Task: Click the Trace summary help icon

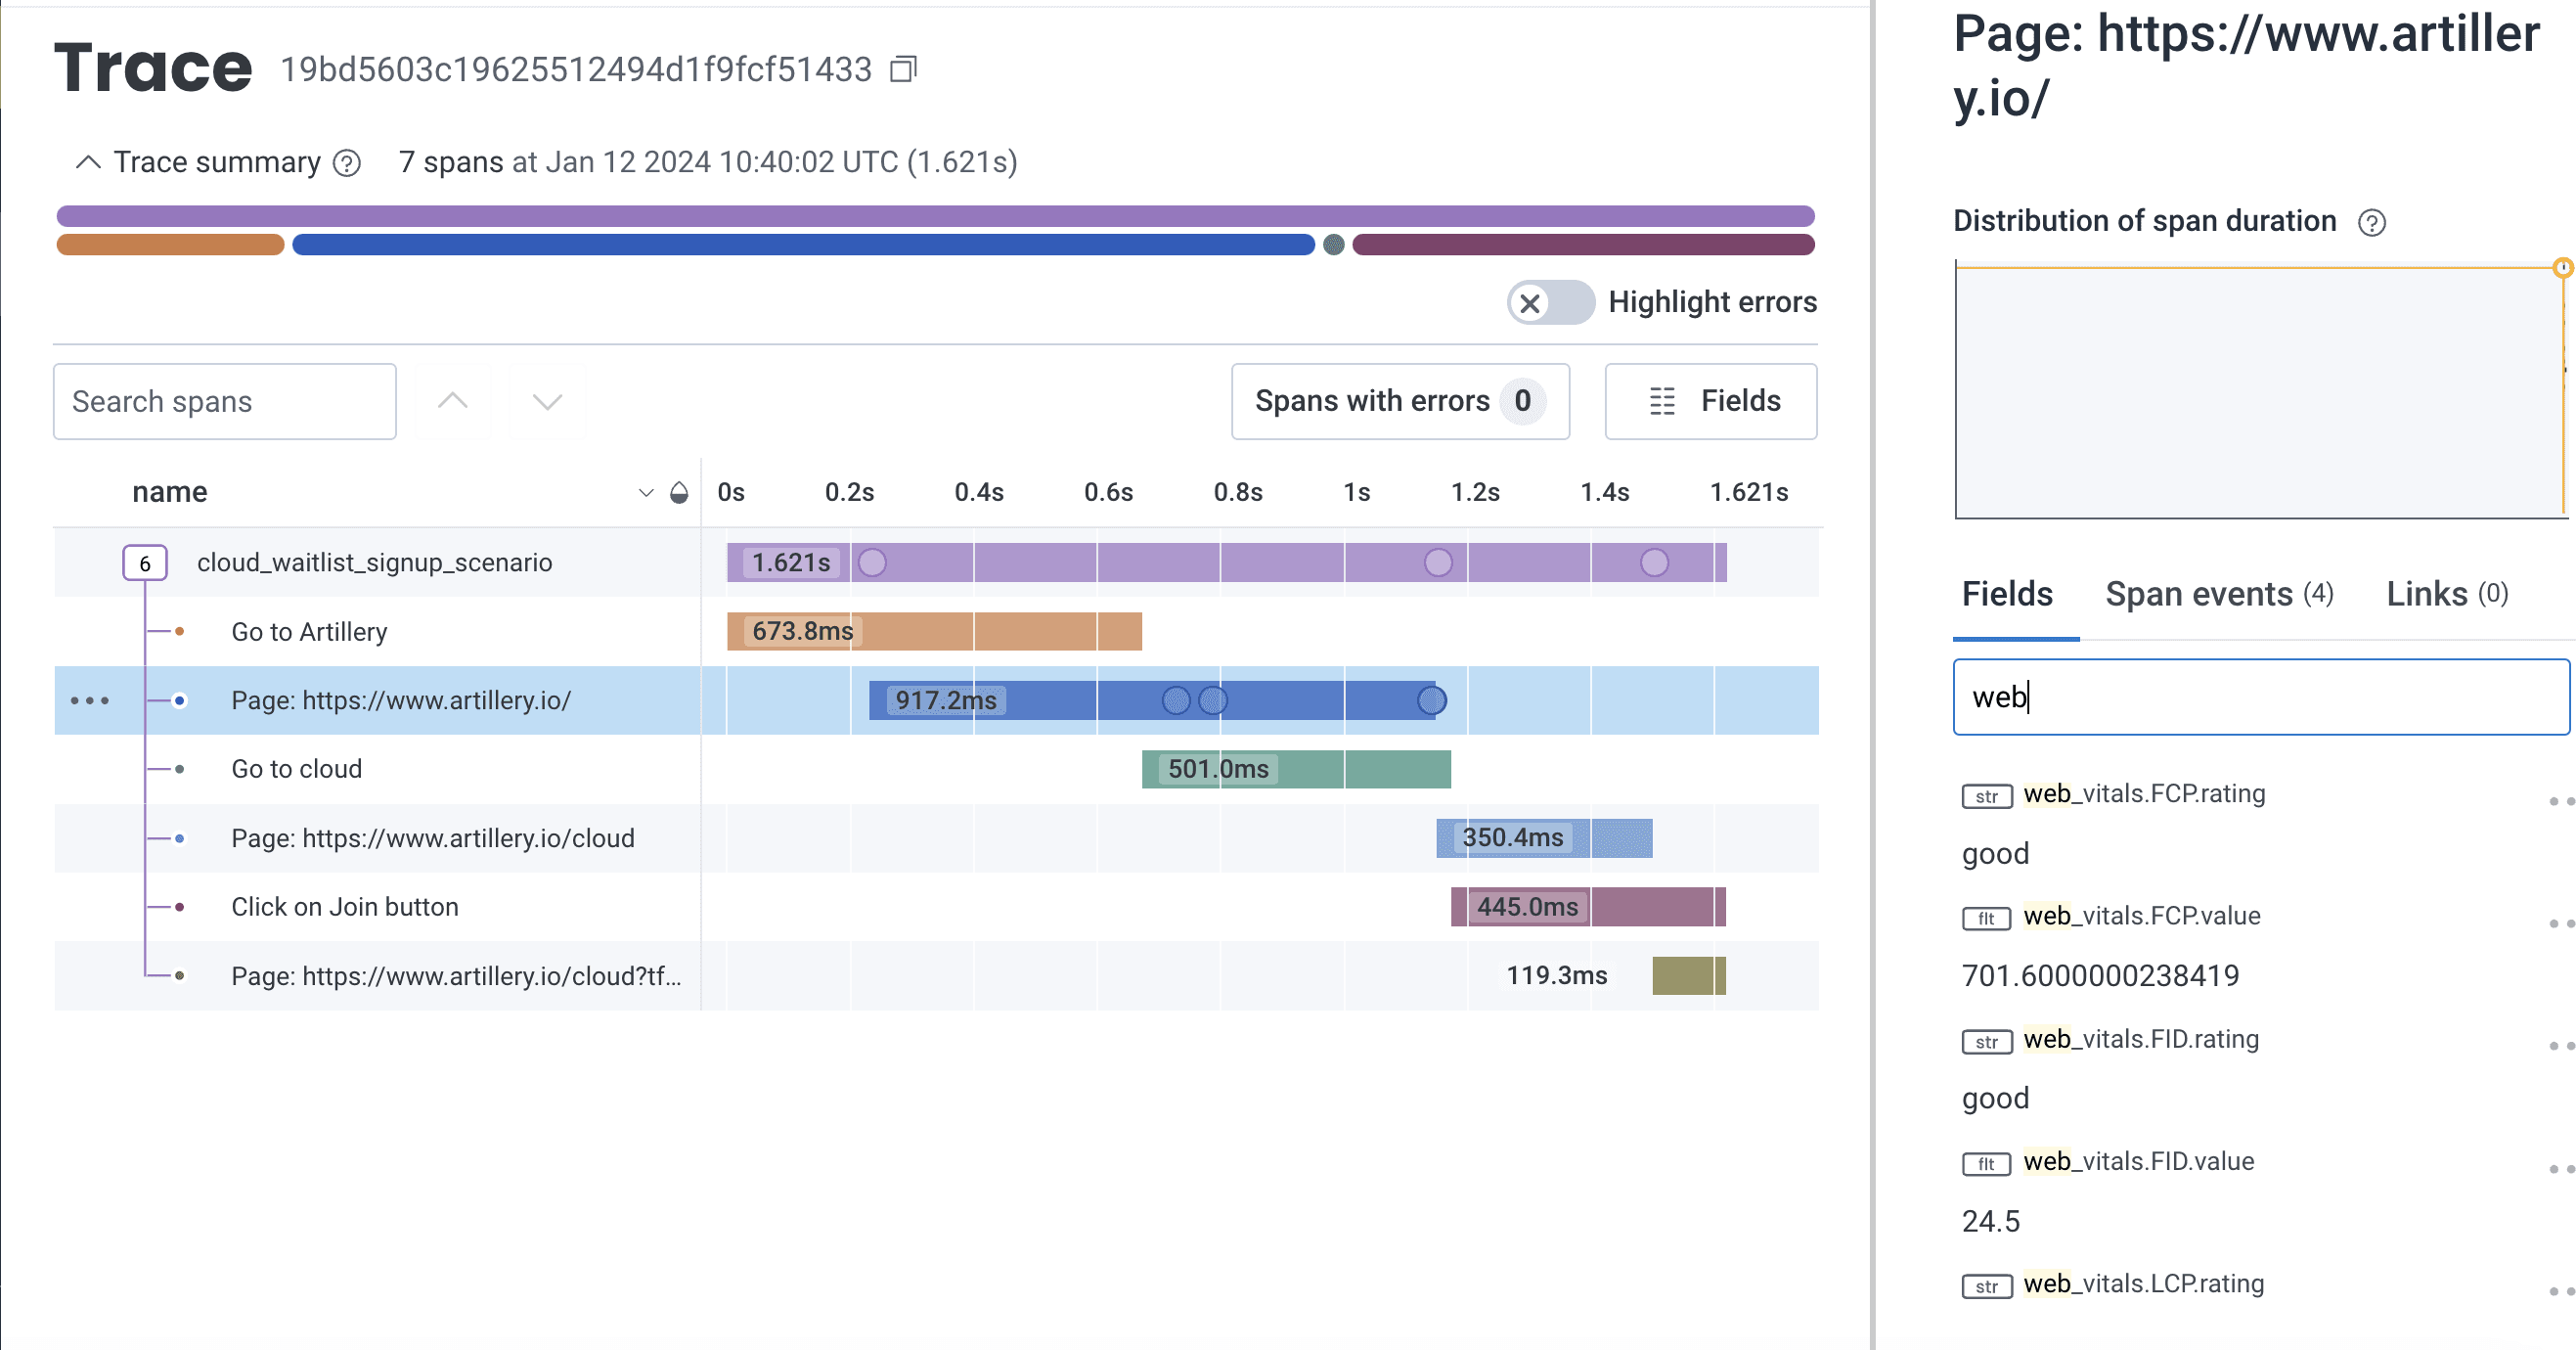Action: (347, 163)
